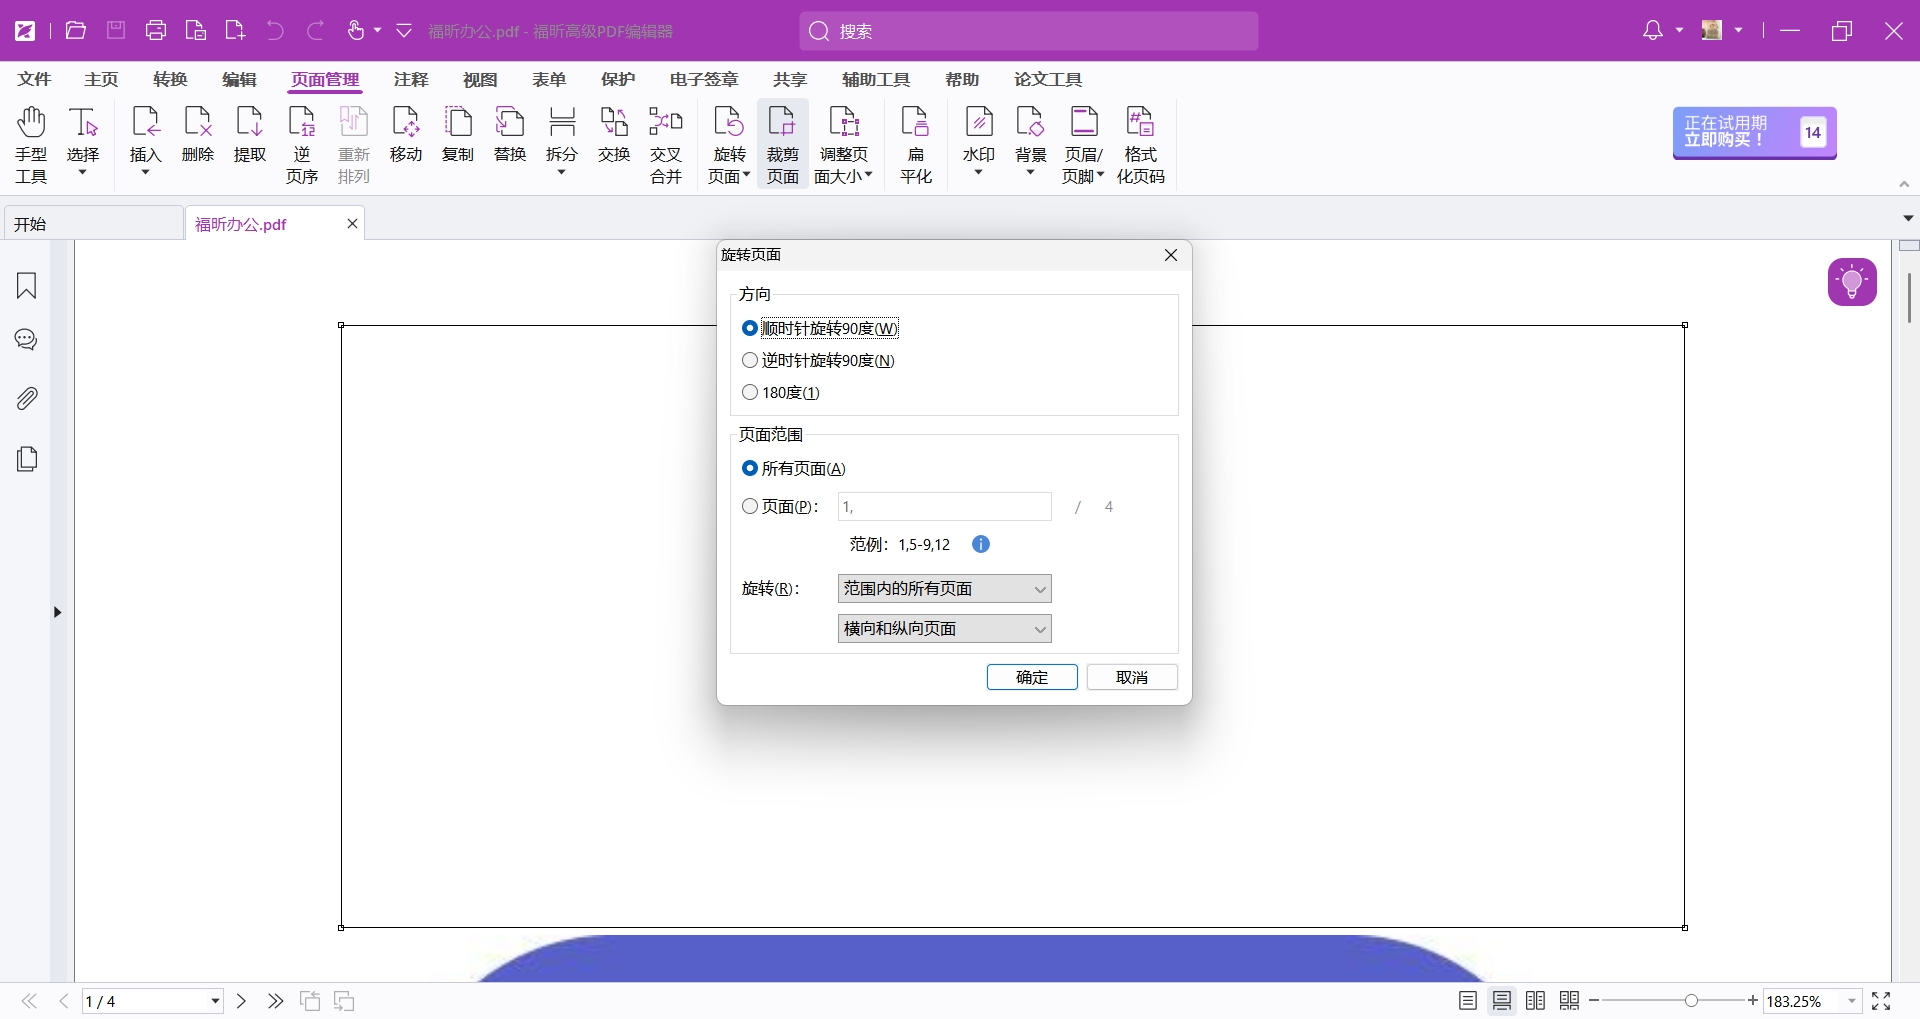Viewport: 1920px width, 1019px height.
Task: Open the 文件 menu
Action: pyautogui.click(x=34, y=80)
